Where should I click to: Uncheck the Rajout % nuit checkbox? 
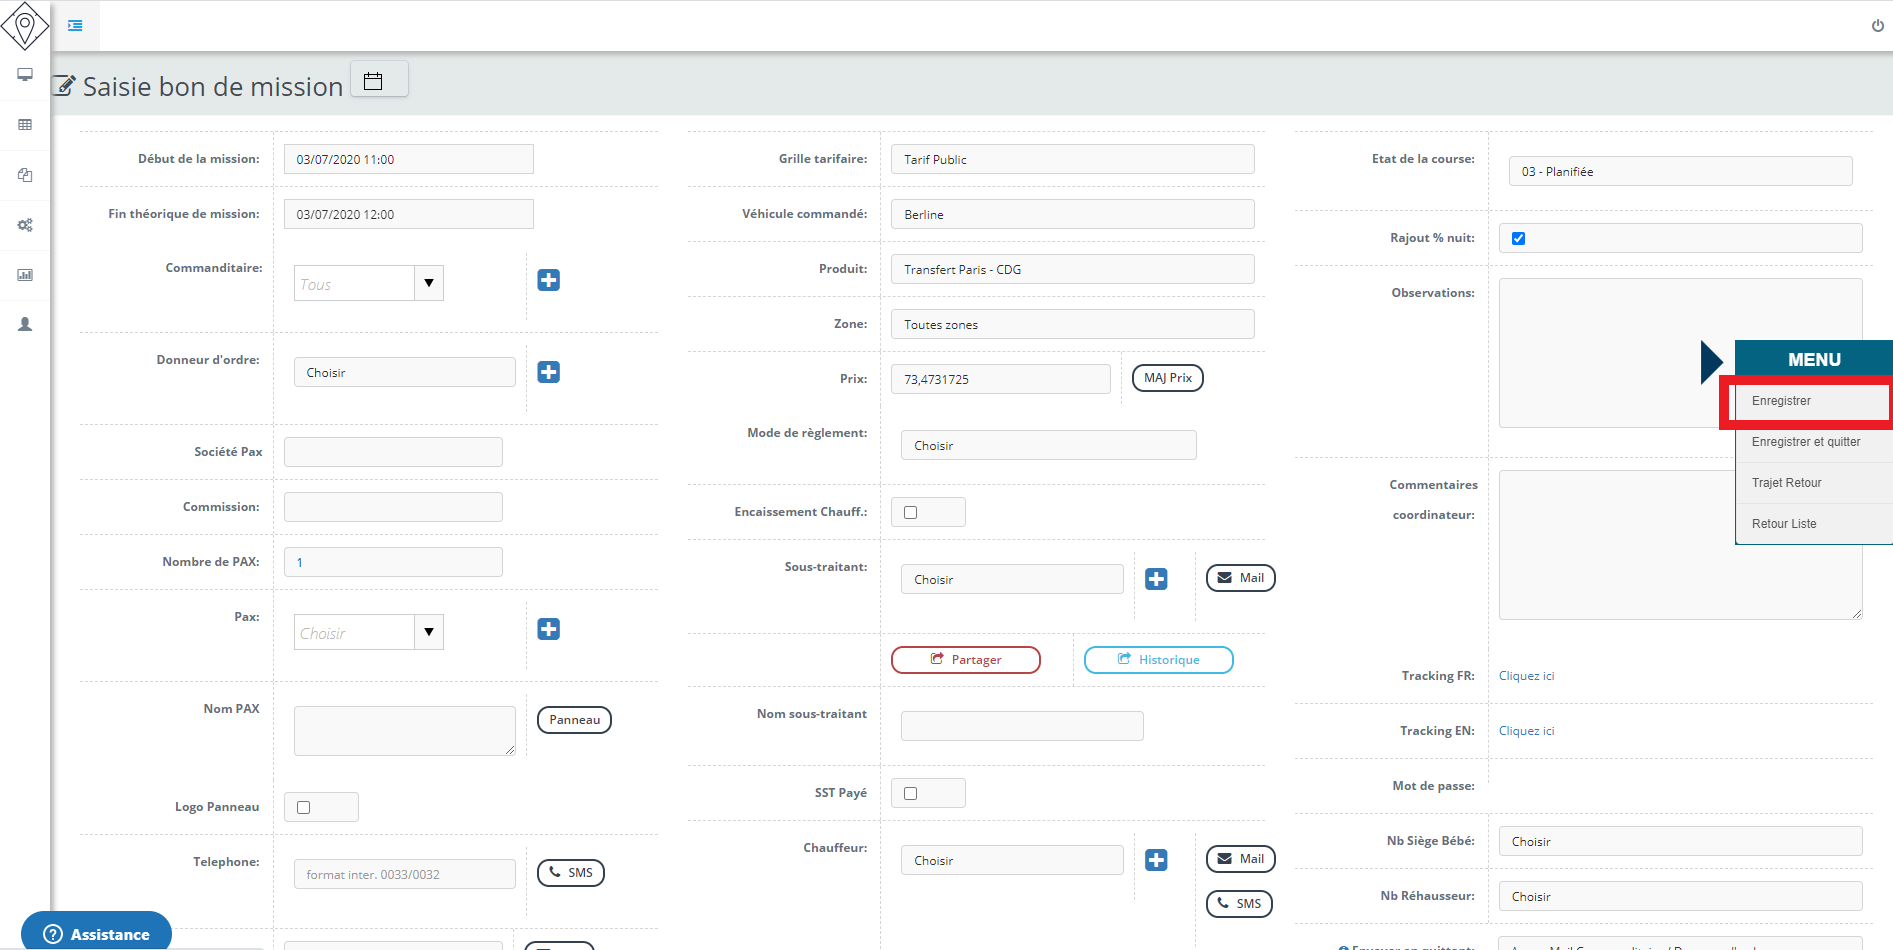(1518, 238)
